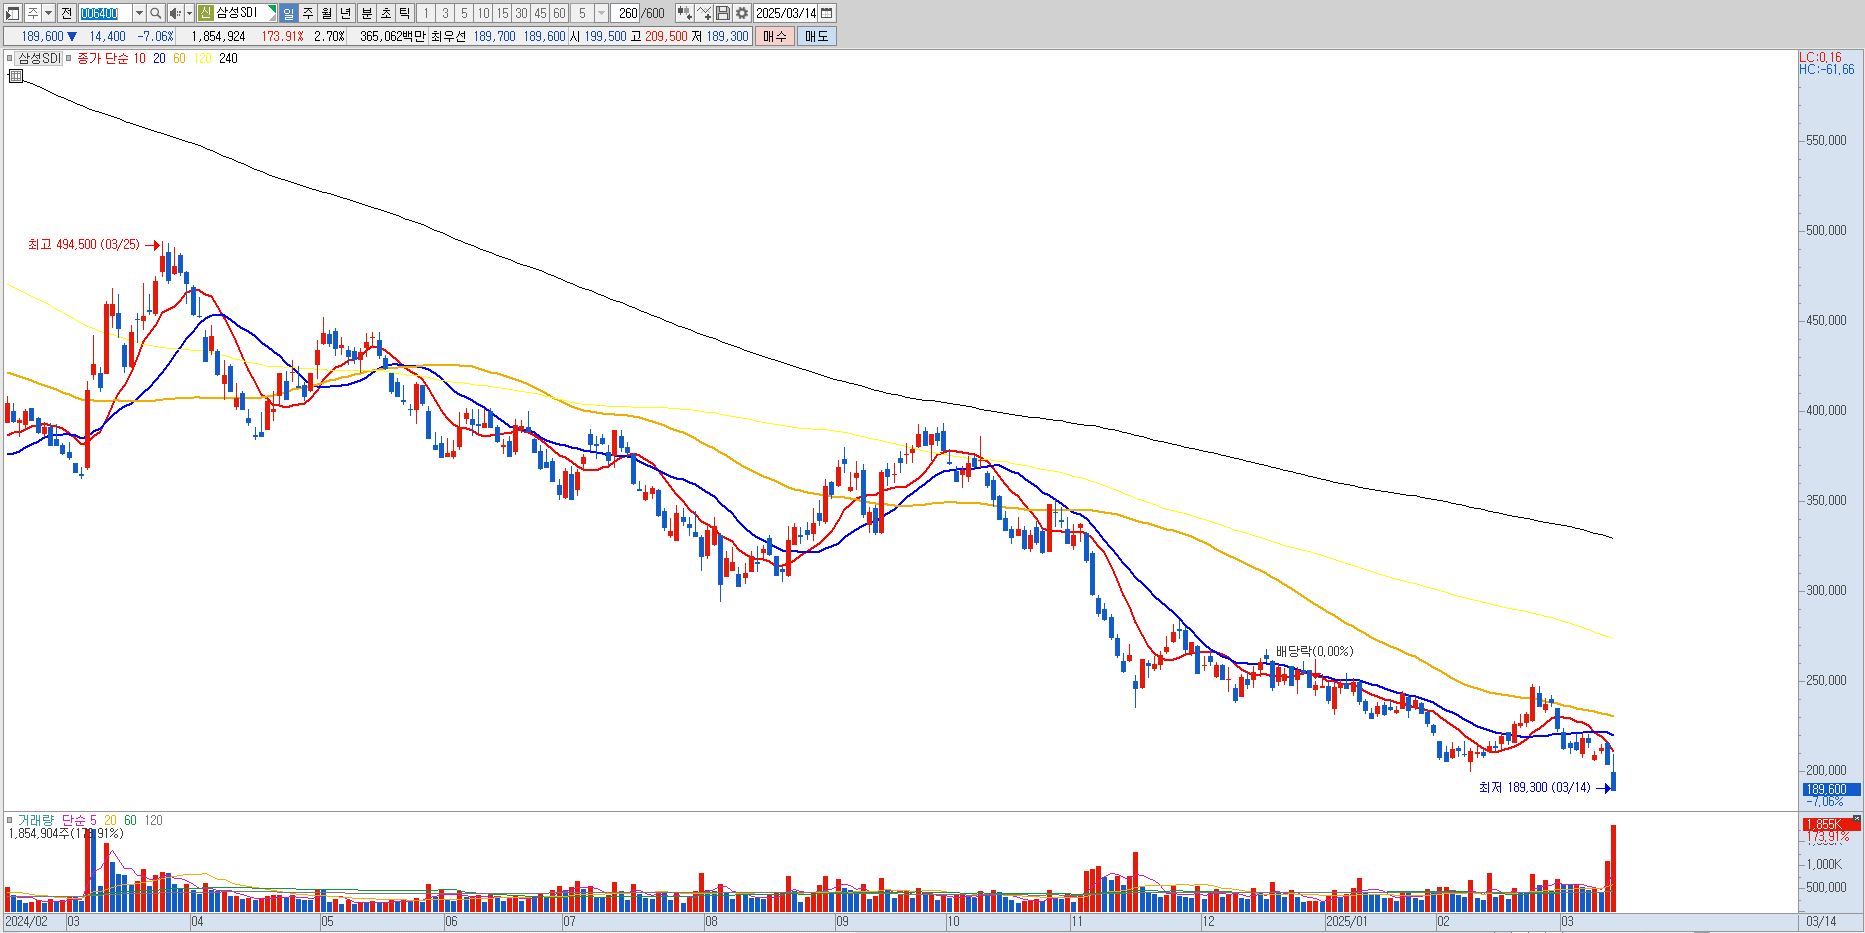
Task: Click the 거래량 volume legend label
Action: (x=36, y=820)
